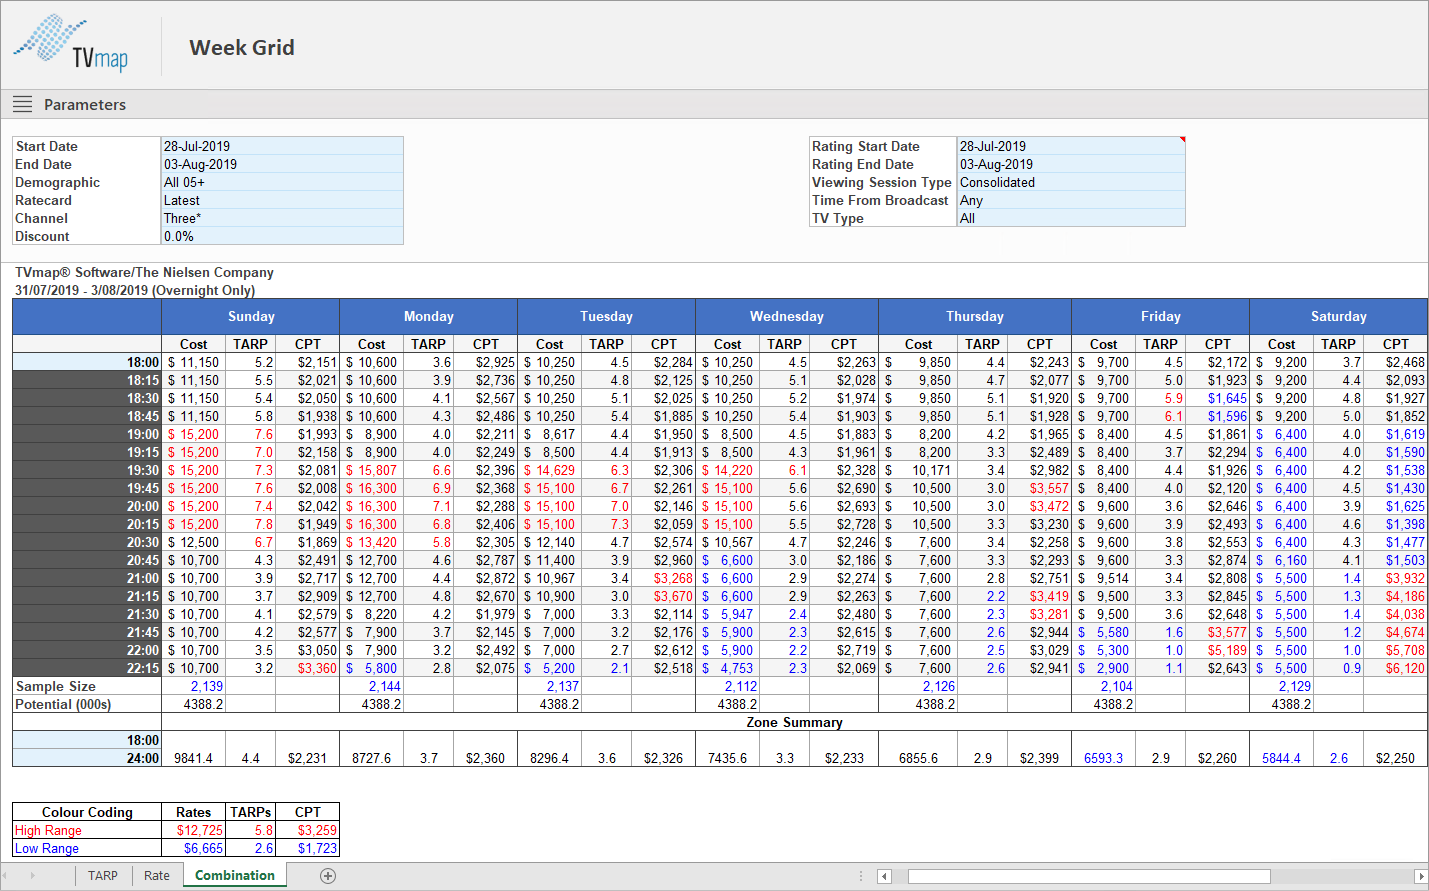1429x891 pixels.
Task: Select Saturday 22:15 CPT $6,120
Action: 1396,668
